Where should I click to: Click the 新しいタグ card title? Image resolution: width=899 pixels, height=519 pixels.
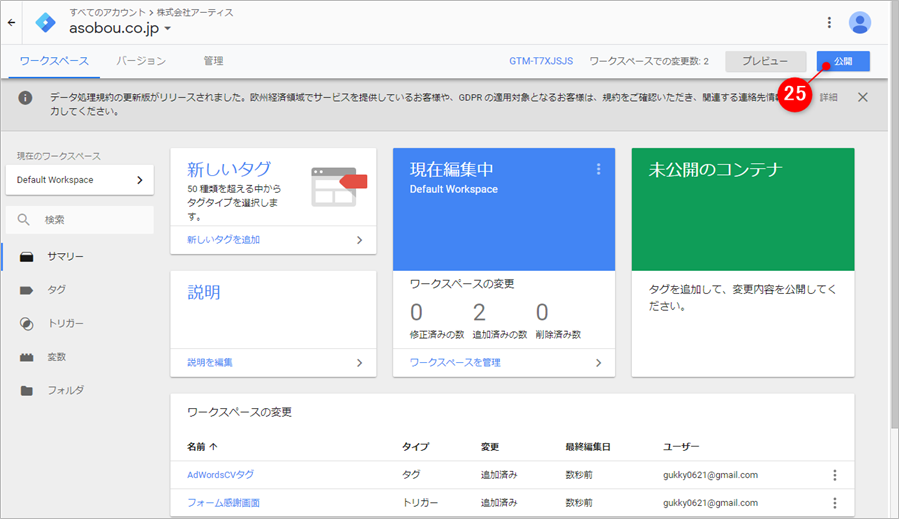[x=229, y=169]
